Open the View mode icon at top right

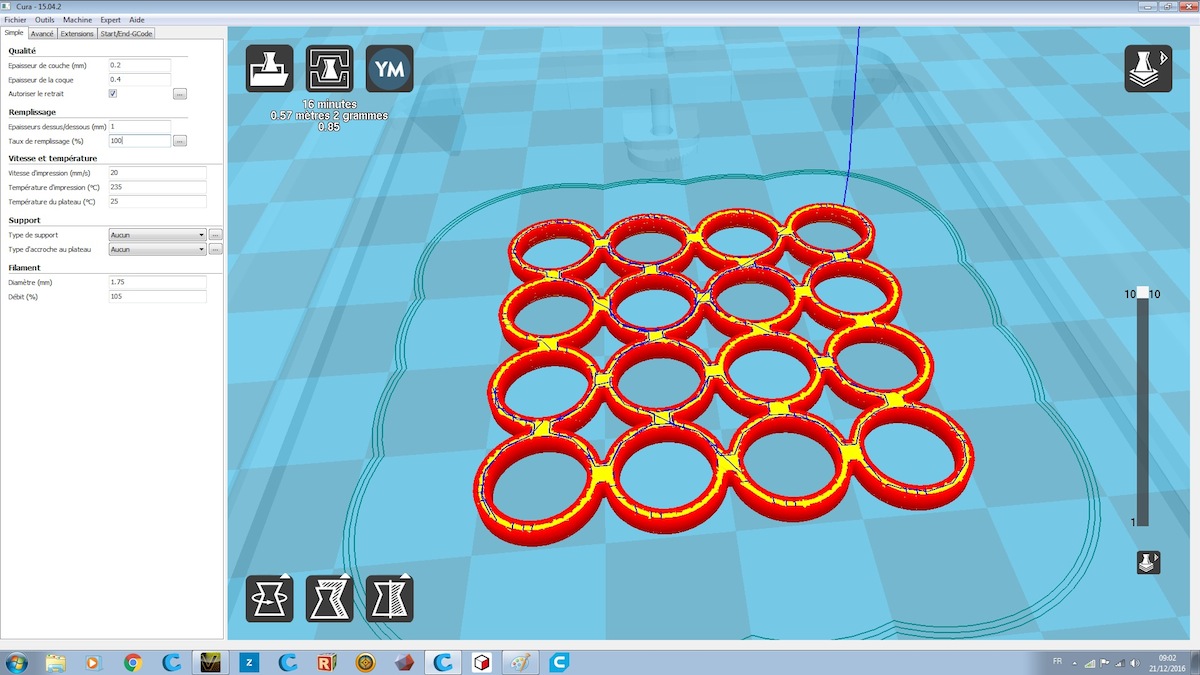click(x=1148, y=69)
